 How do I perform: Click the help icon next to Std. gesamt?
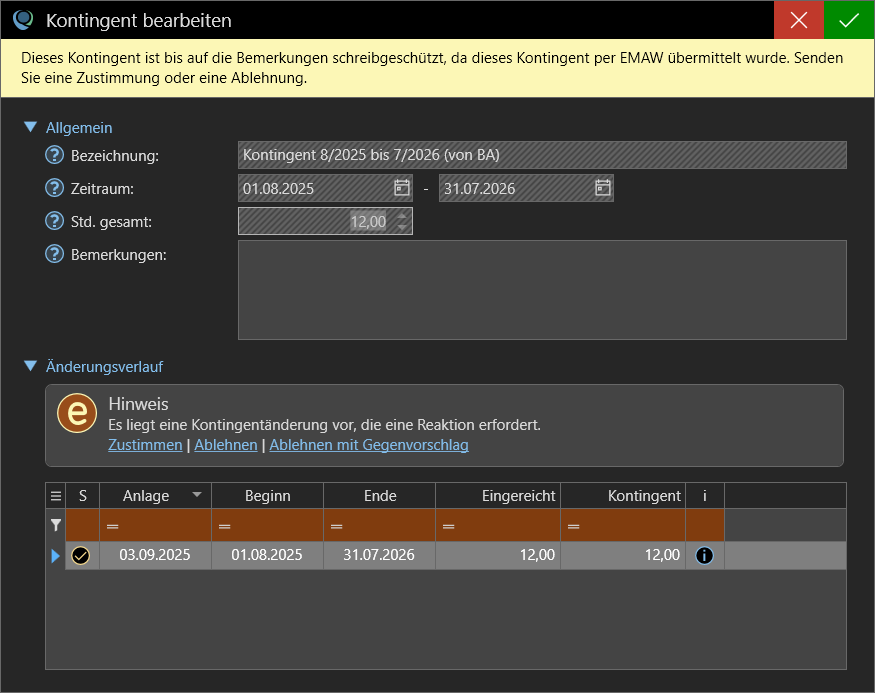[x=54, y=221]
